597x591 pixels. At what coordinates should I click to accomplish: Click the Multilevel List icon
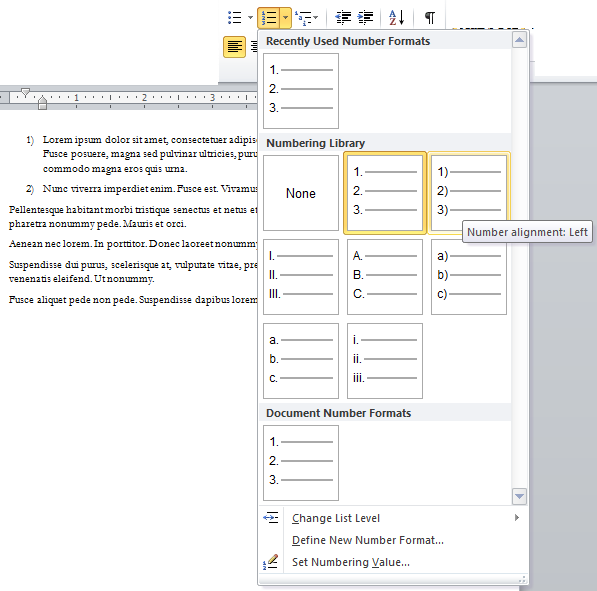pos(303,18)
